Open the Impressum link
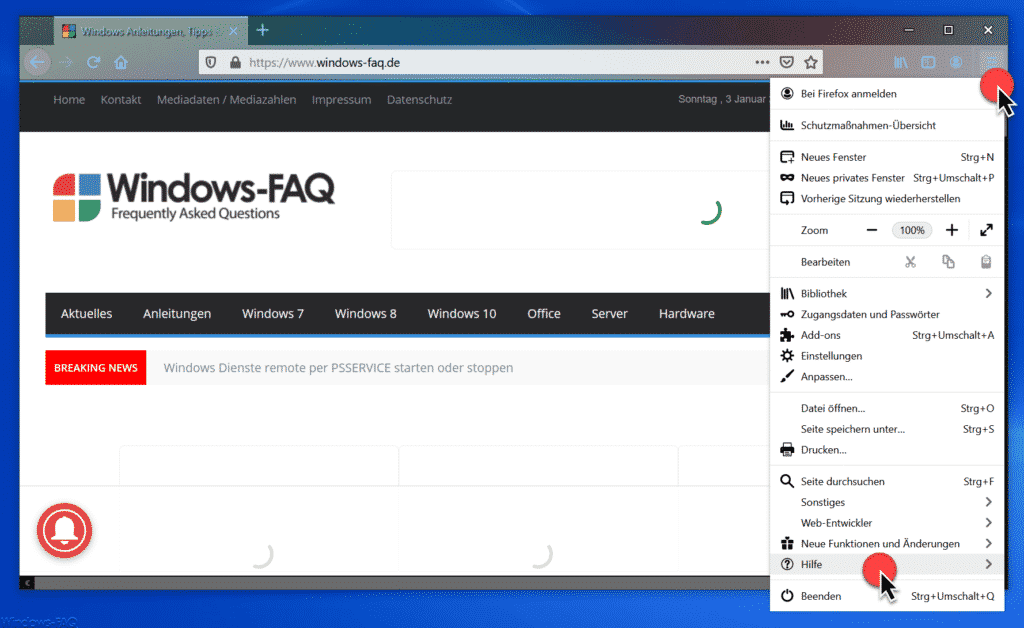Viewport: 1024px width, 628px height. coord(342,100)
